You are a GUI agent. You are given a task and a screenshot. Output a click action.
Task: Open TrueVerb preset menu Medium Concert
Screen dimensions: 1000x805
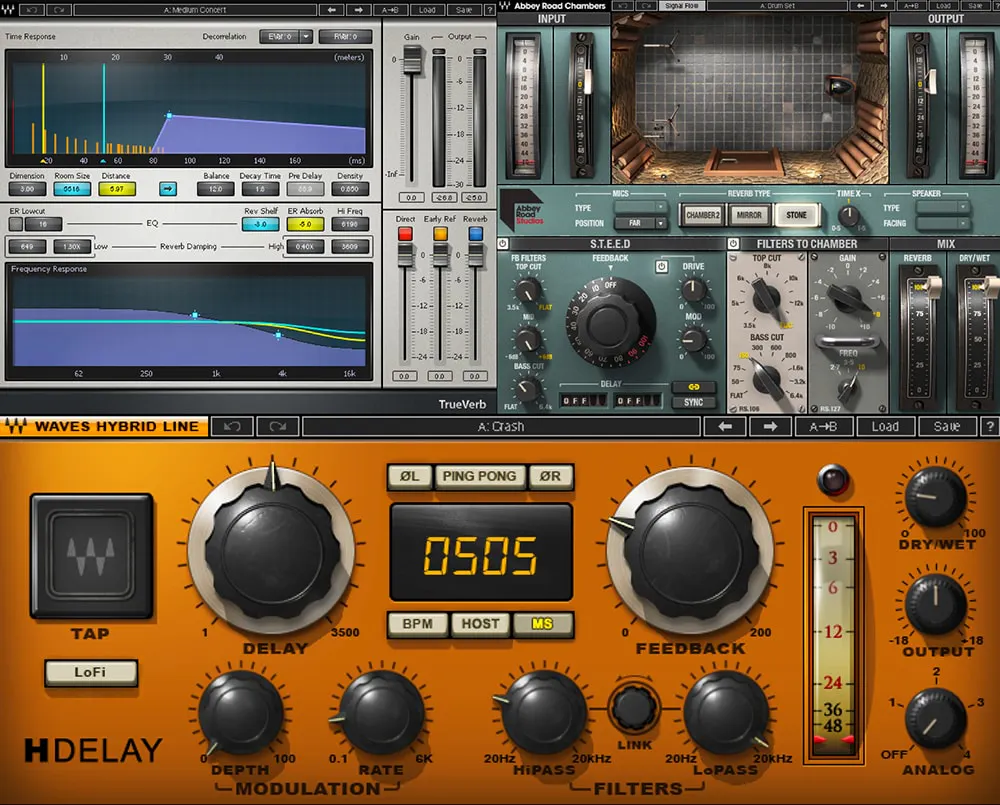pyautogui.click(x=195, y=10)
